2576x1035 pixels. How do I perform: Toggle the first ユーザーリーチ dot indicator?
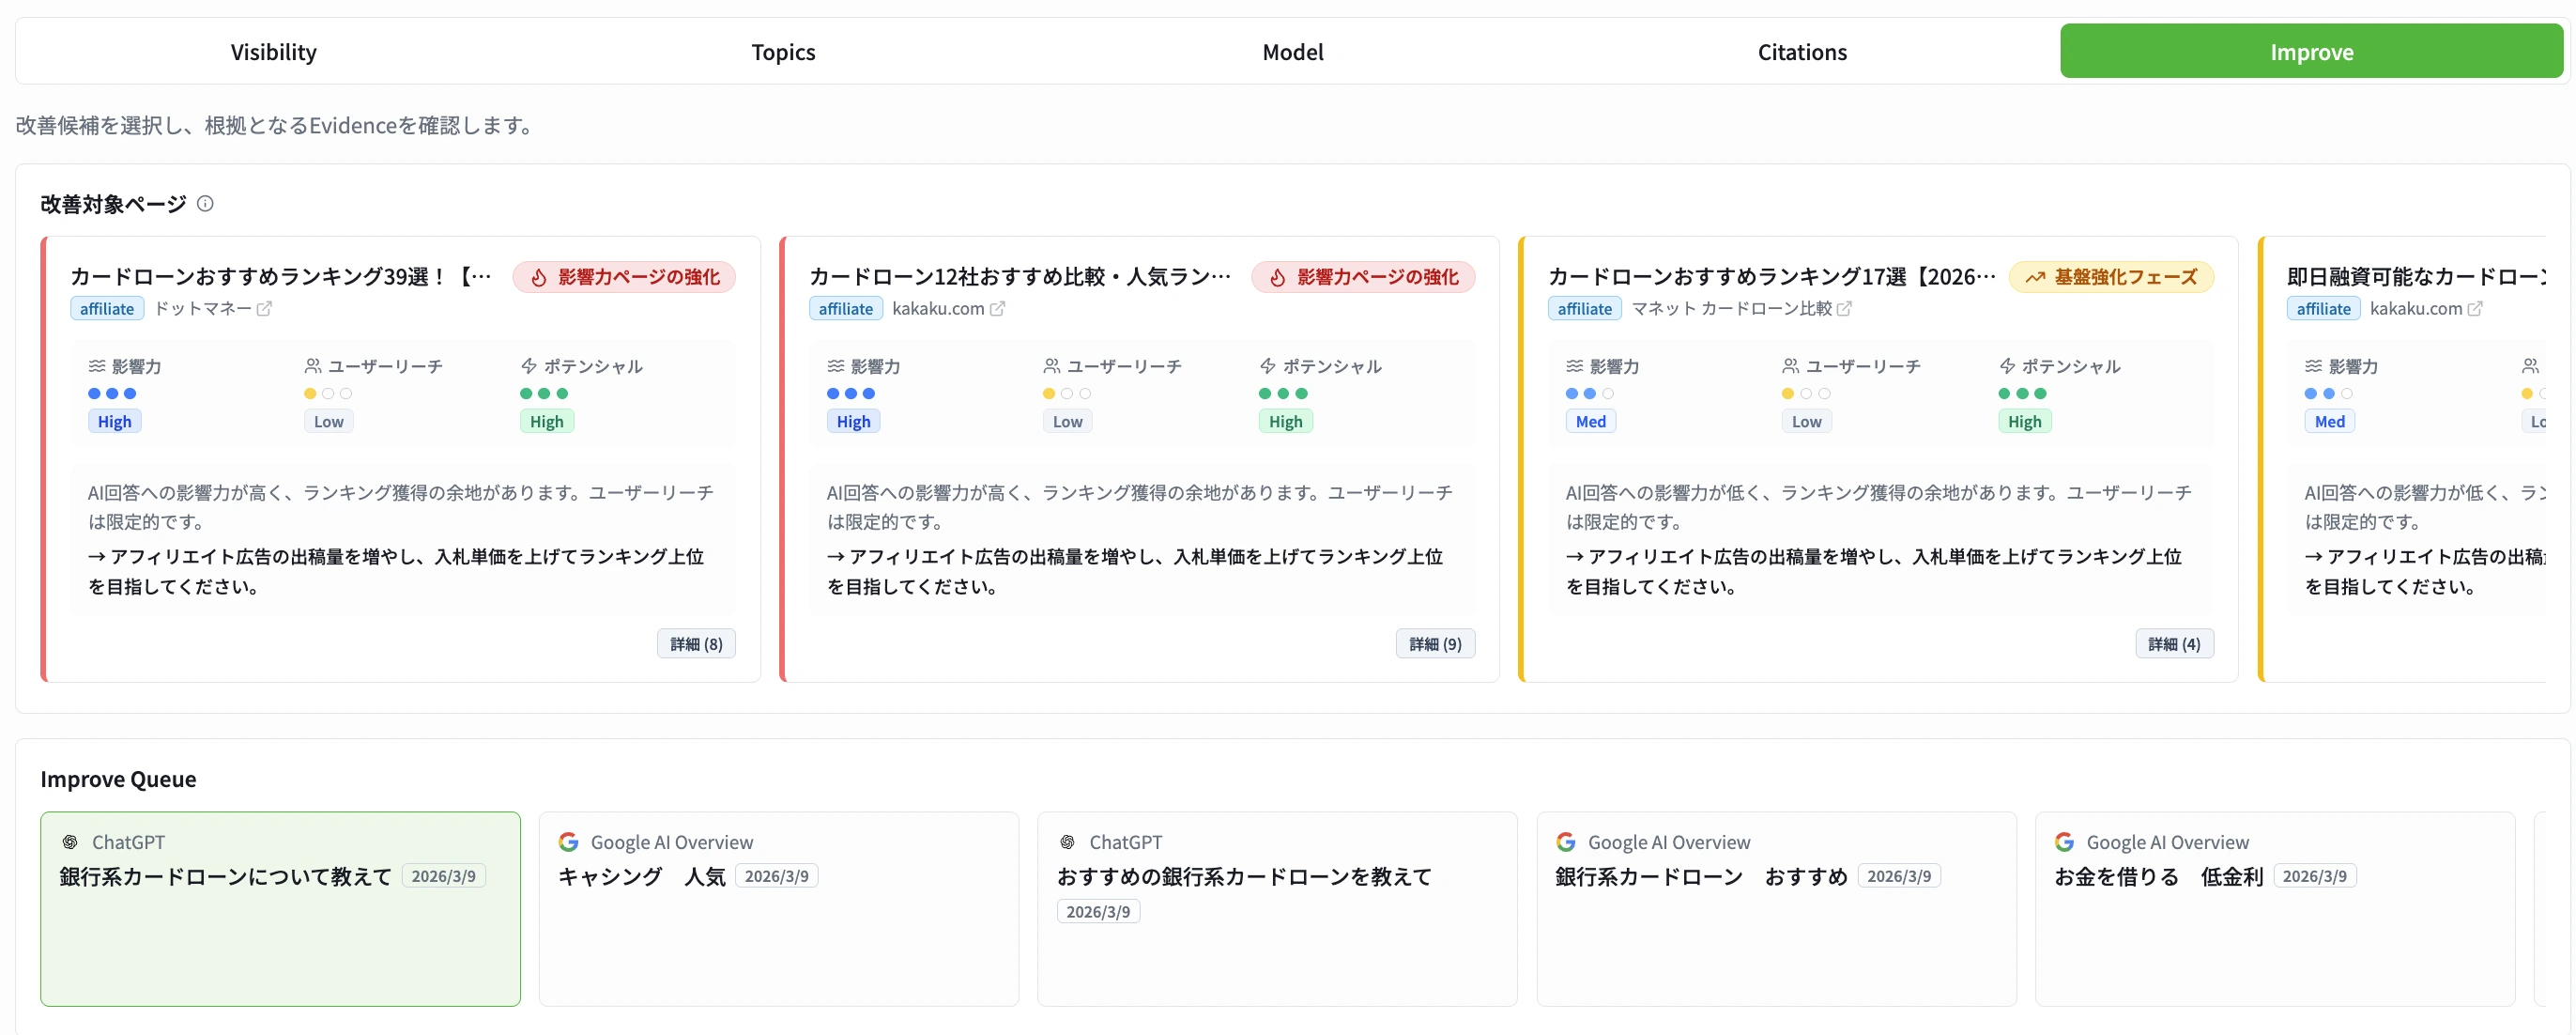click(x=309, y=394)
